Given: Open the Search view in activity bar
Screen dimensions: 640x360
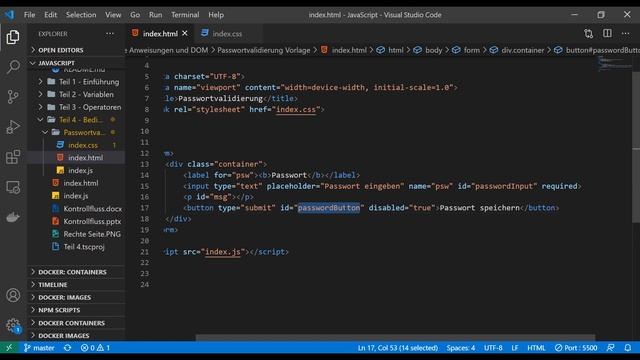Looking at the screenshot, I should click(x=13, y=67).
